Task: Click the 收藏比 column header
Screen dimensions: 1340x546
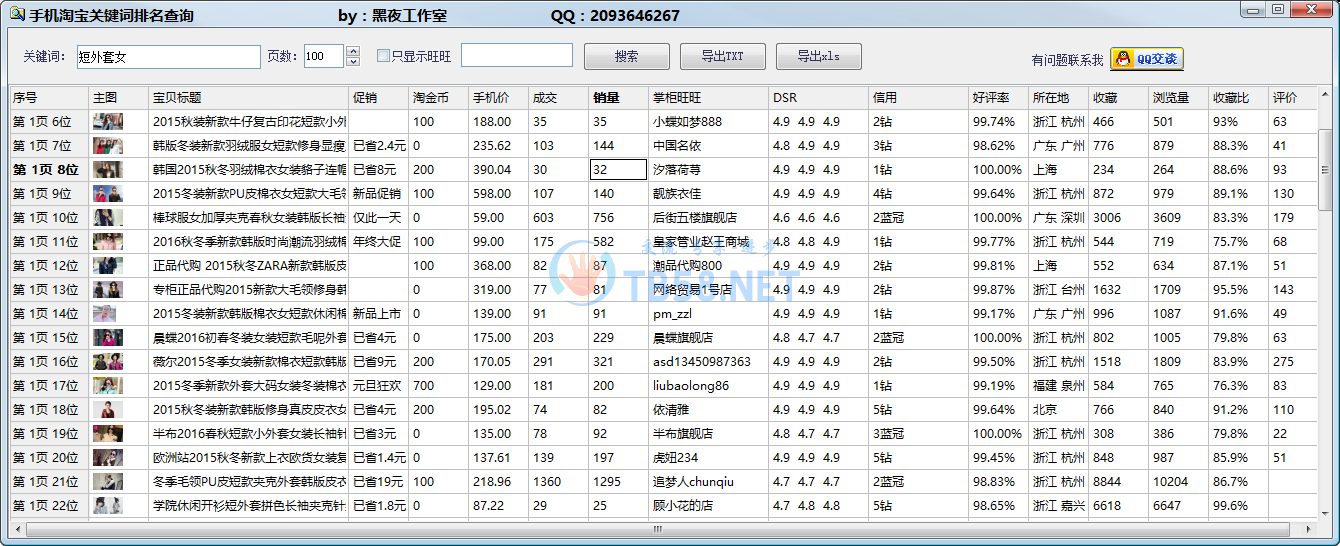Action: [1239, 98]
